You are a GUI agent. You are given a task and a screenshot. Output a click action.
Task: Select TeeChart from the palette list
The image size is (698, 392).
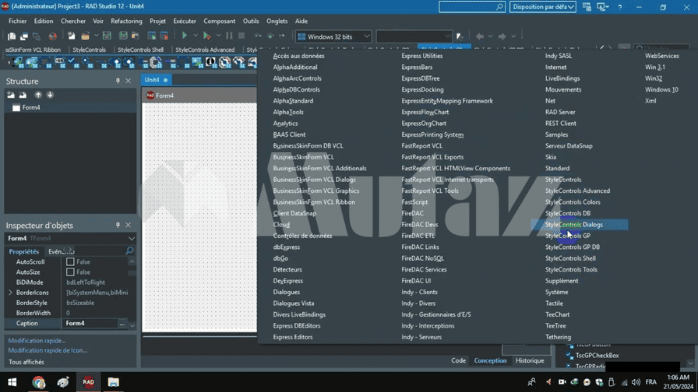(557, 315)
